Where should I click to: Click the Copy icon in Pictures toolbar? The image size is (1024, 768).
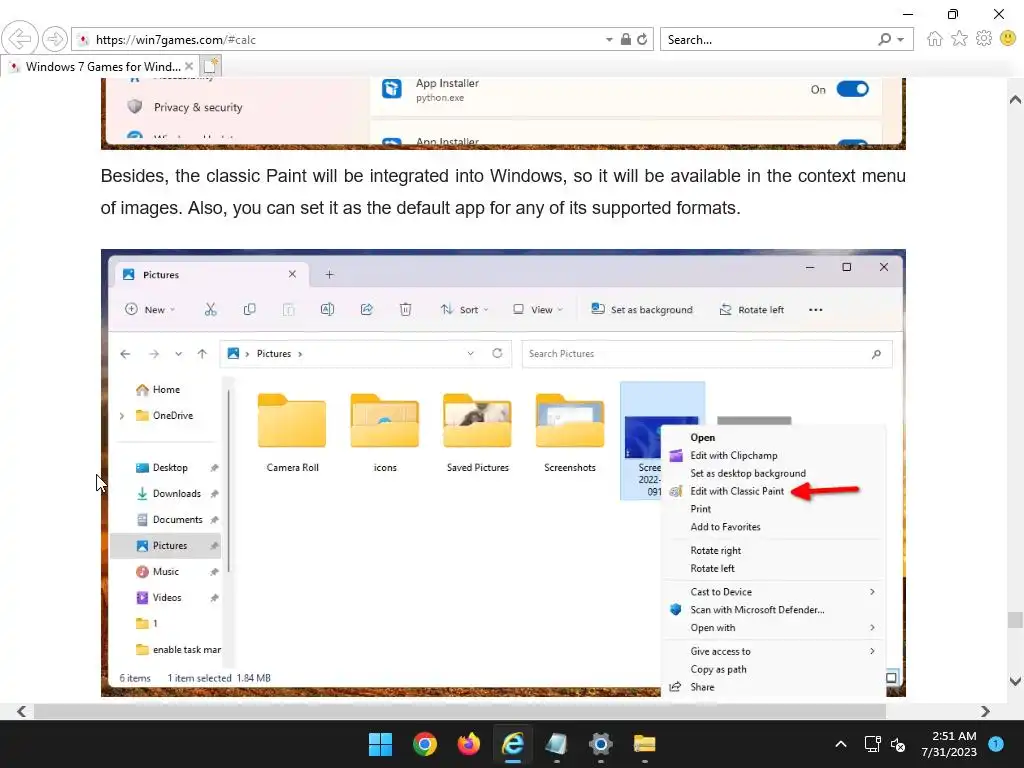pos(249,310)
